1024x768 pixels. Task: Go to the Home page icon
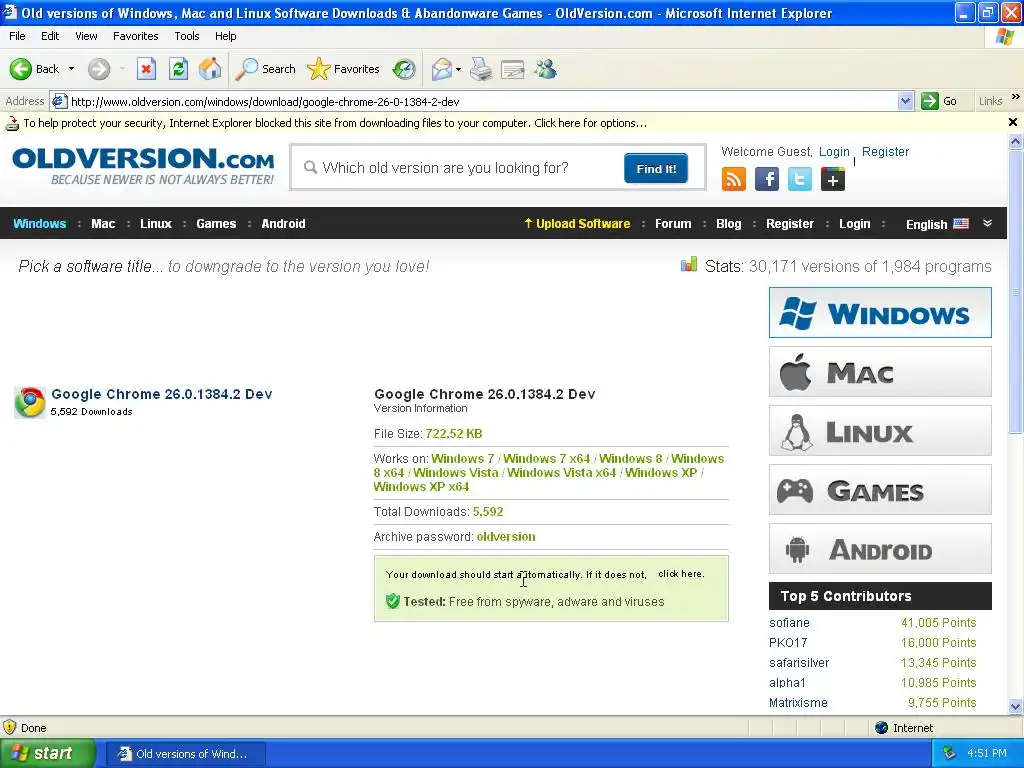[210, 69]
